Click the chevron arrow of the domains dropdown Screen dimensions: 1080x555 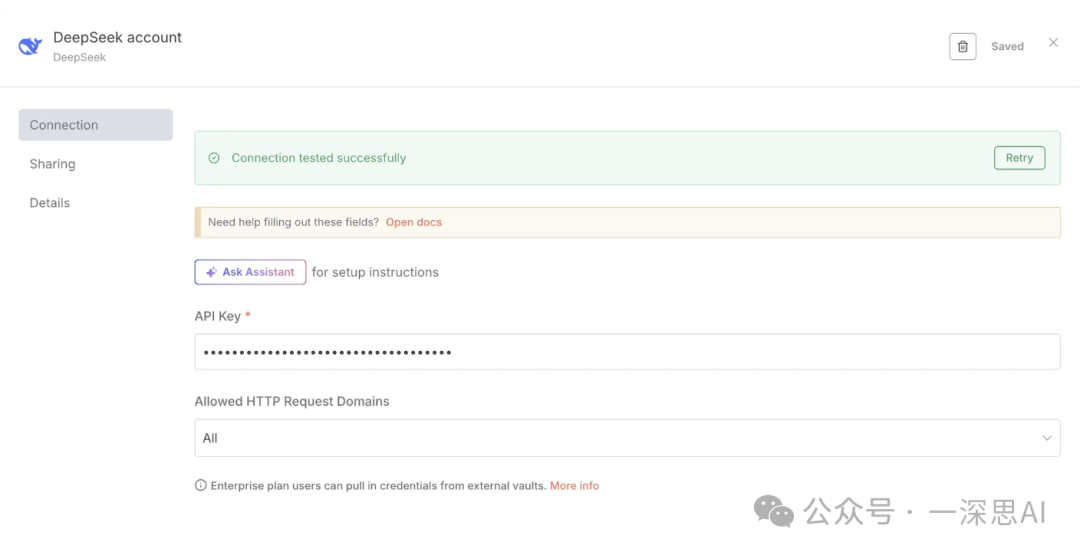[x=1047, y=438]
